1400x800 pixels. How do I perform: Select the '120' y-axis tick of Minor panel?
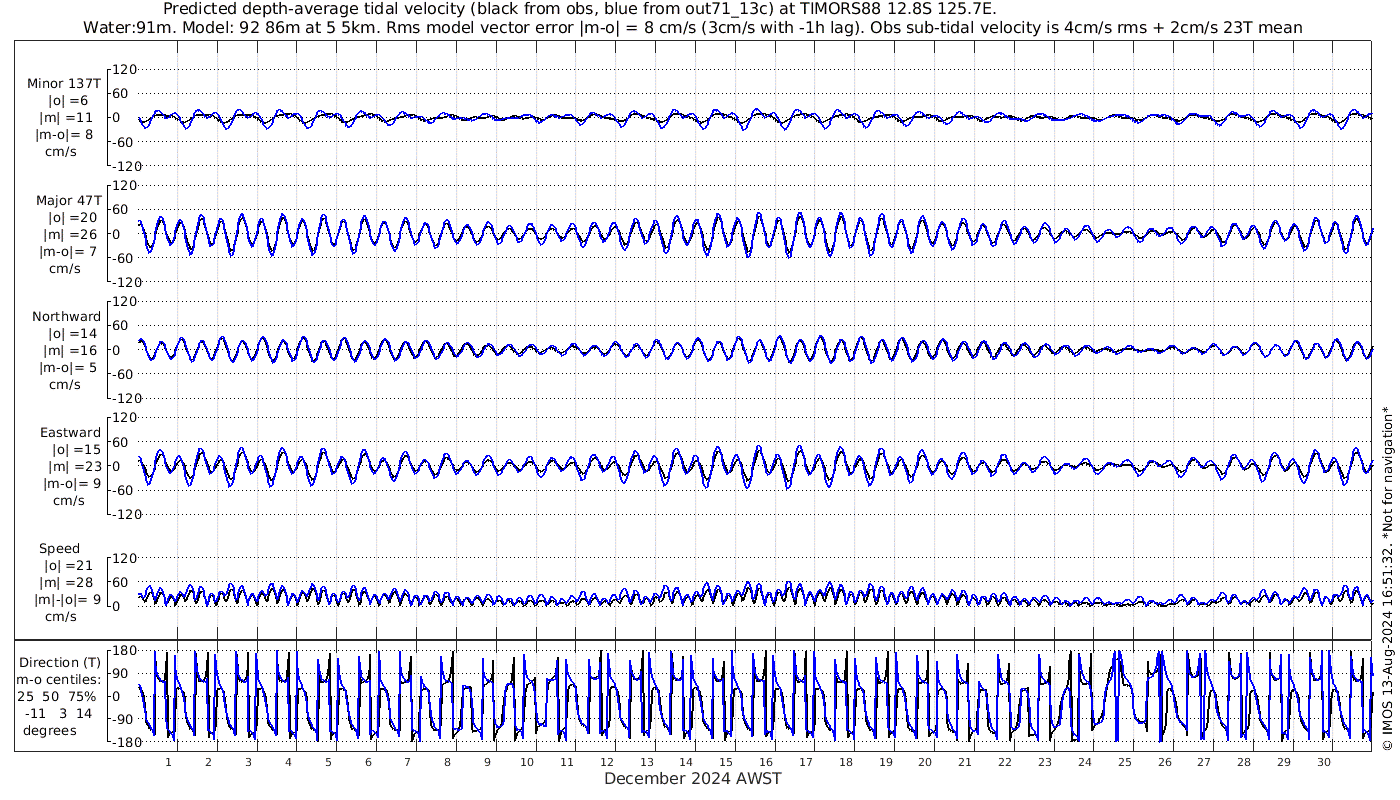click(x=122, y=70)
